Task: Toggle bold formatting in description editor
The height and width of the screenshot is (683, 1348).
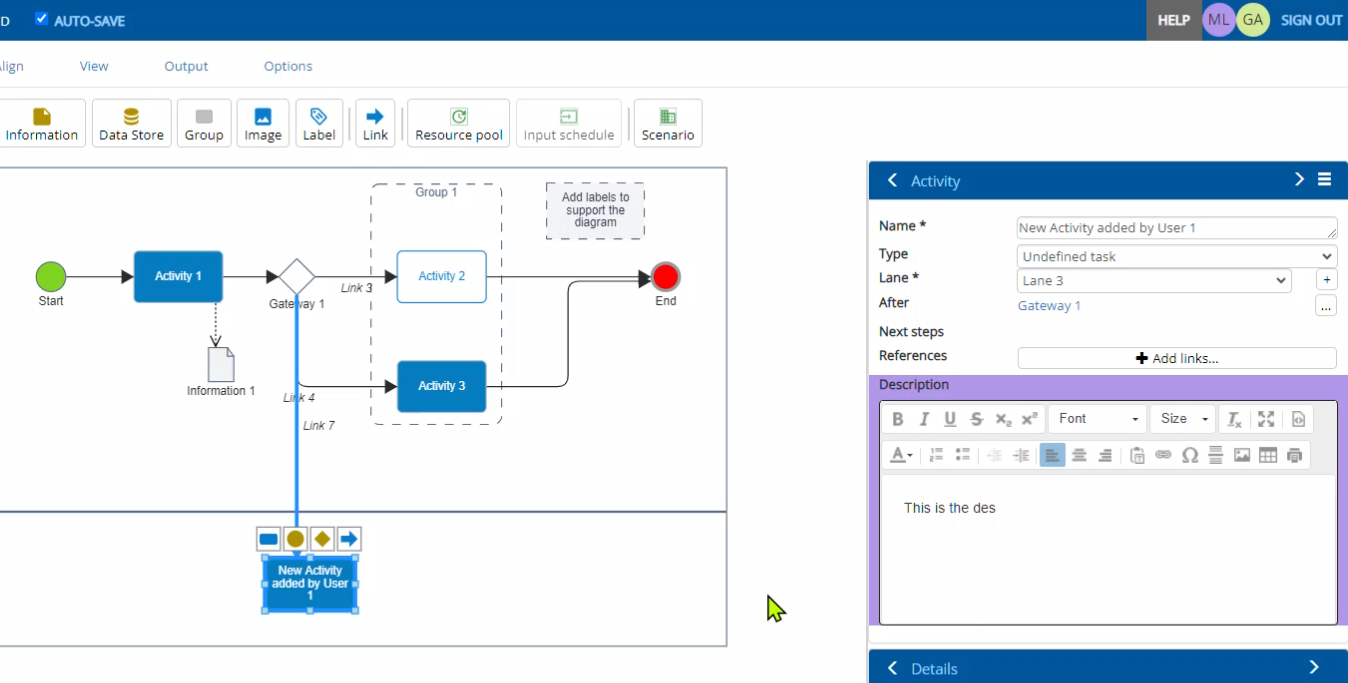Action: (x=897, y=419)
